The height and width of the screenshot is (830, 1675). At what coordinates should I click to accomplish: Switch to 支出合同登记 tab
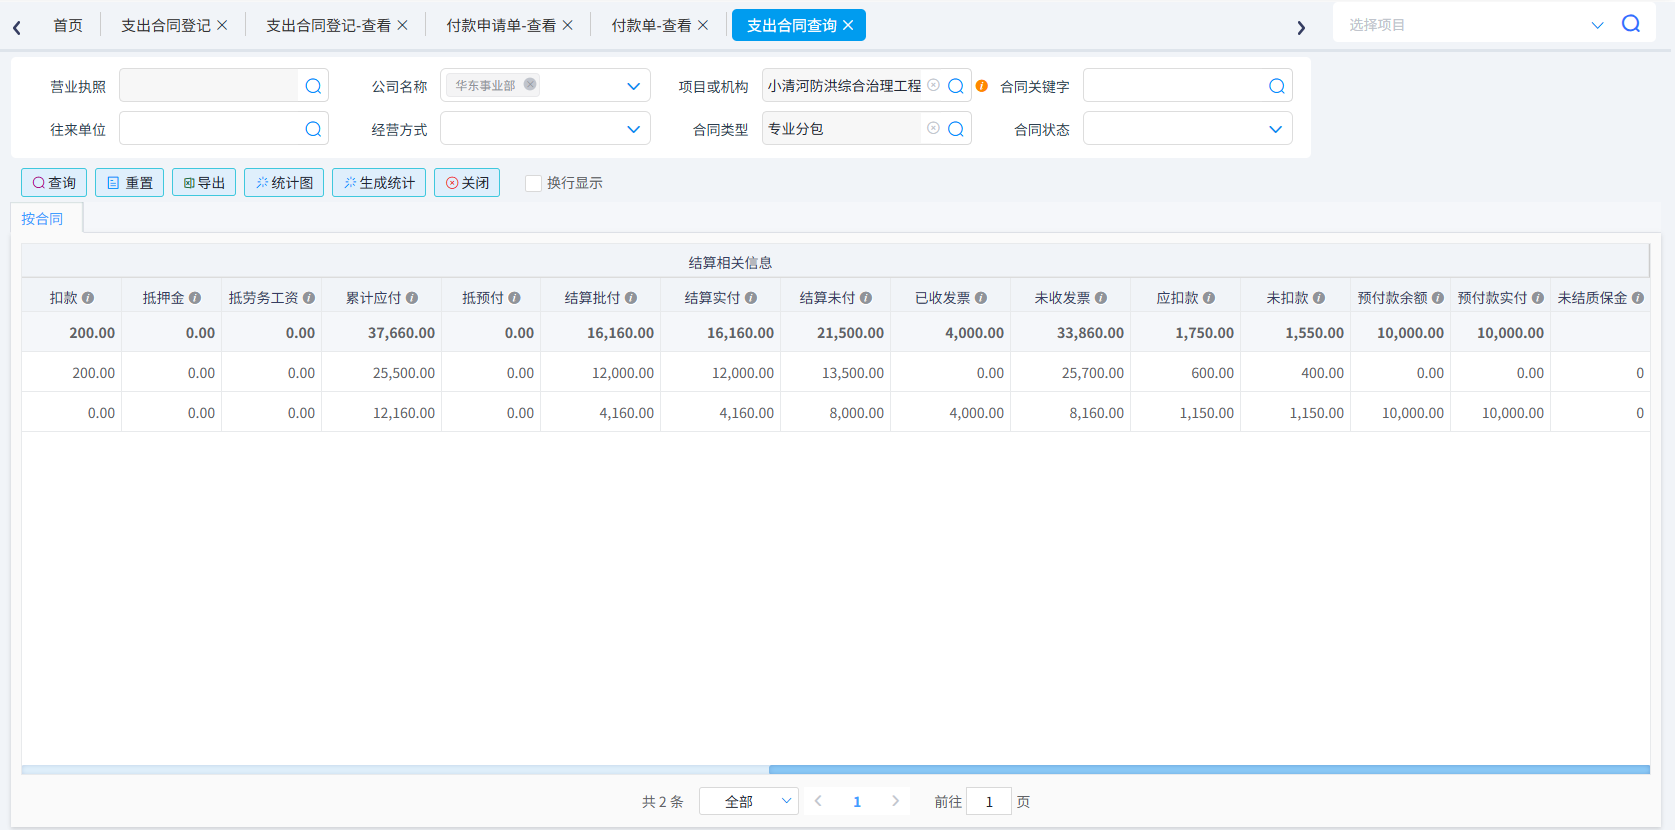pos(166,25)
